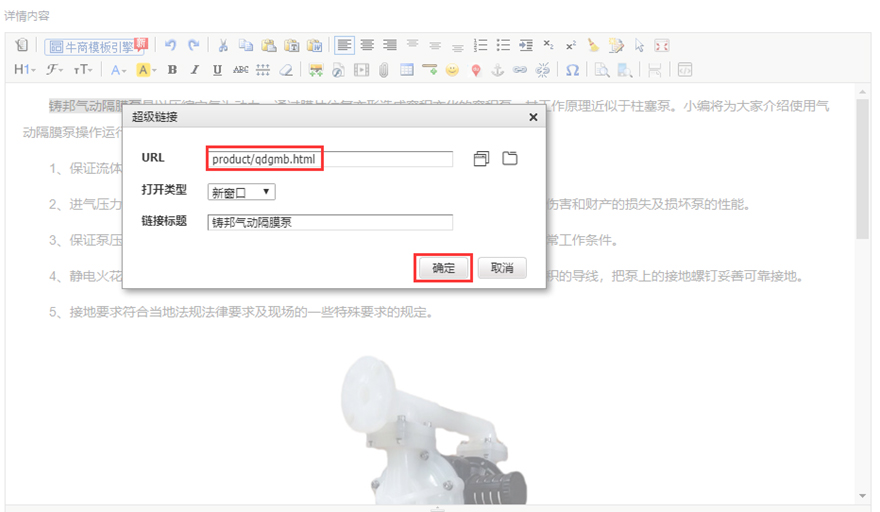Toggle bold formatting
The height and width of the screenshot is (512, 880).
[x=172, y=70]
